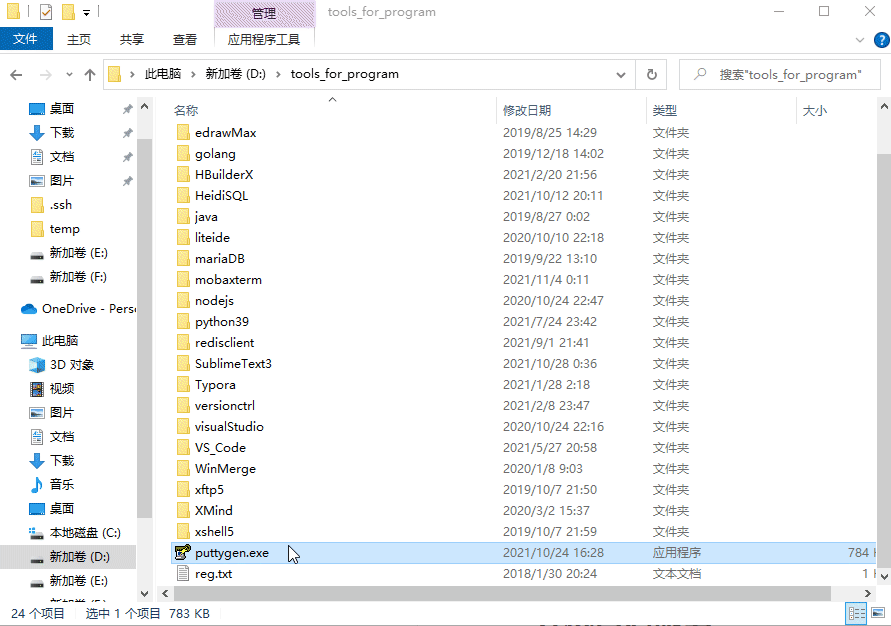
Task: Select the mariaDB folder name
Action: [x=219, y=258]
